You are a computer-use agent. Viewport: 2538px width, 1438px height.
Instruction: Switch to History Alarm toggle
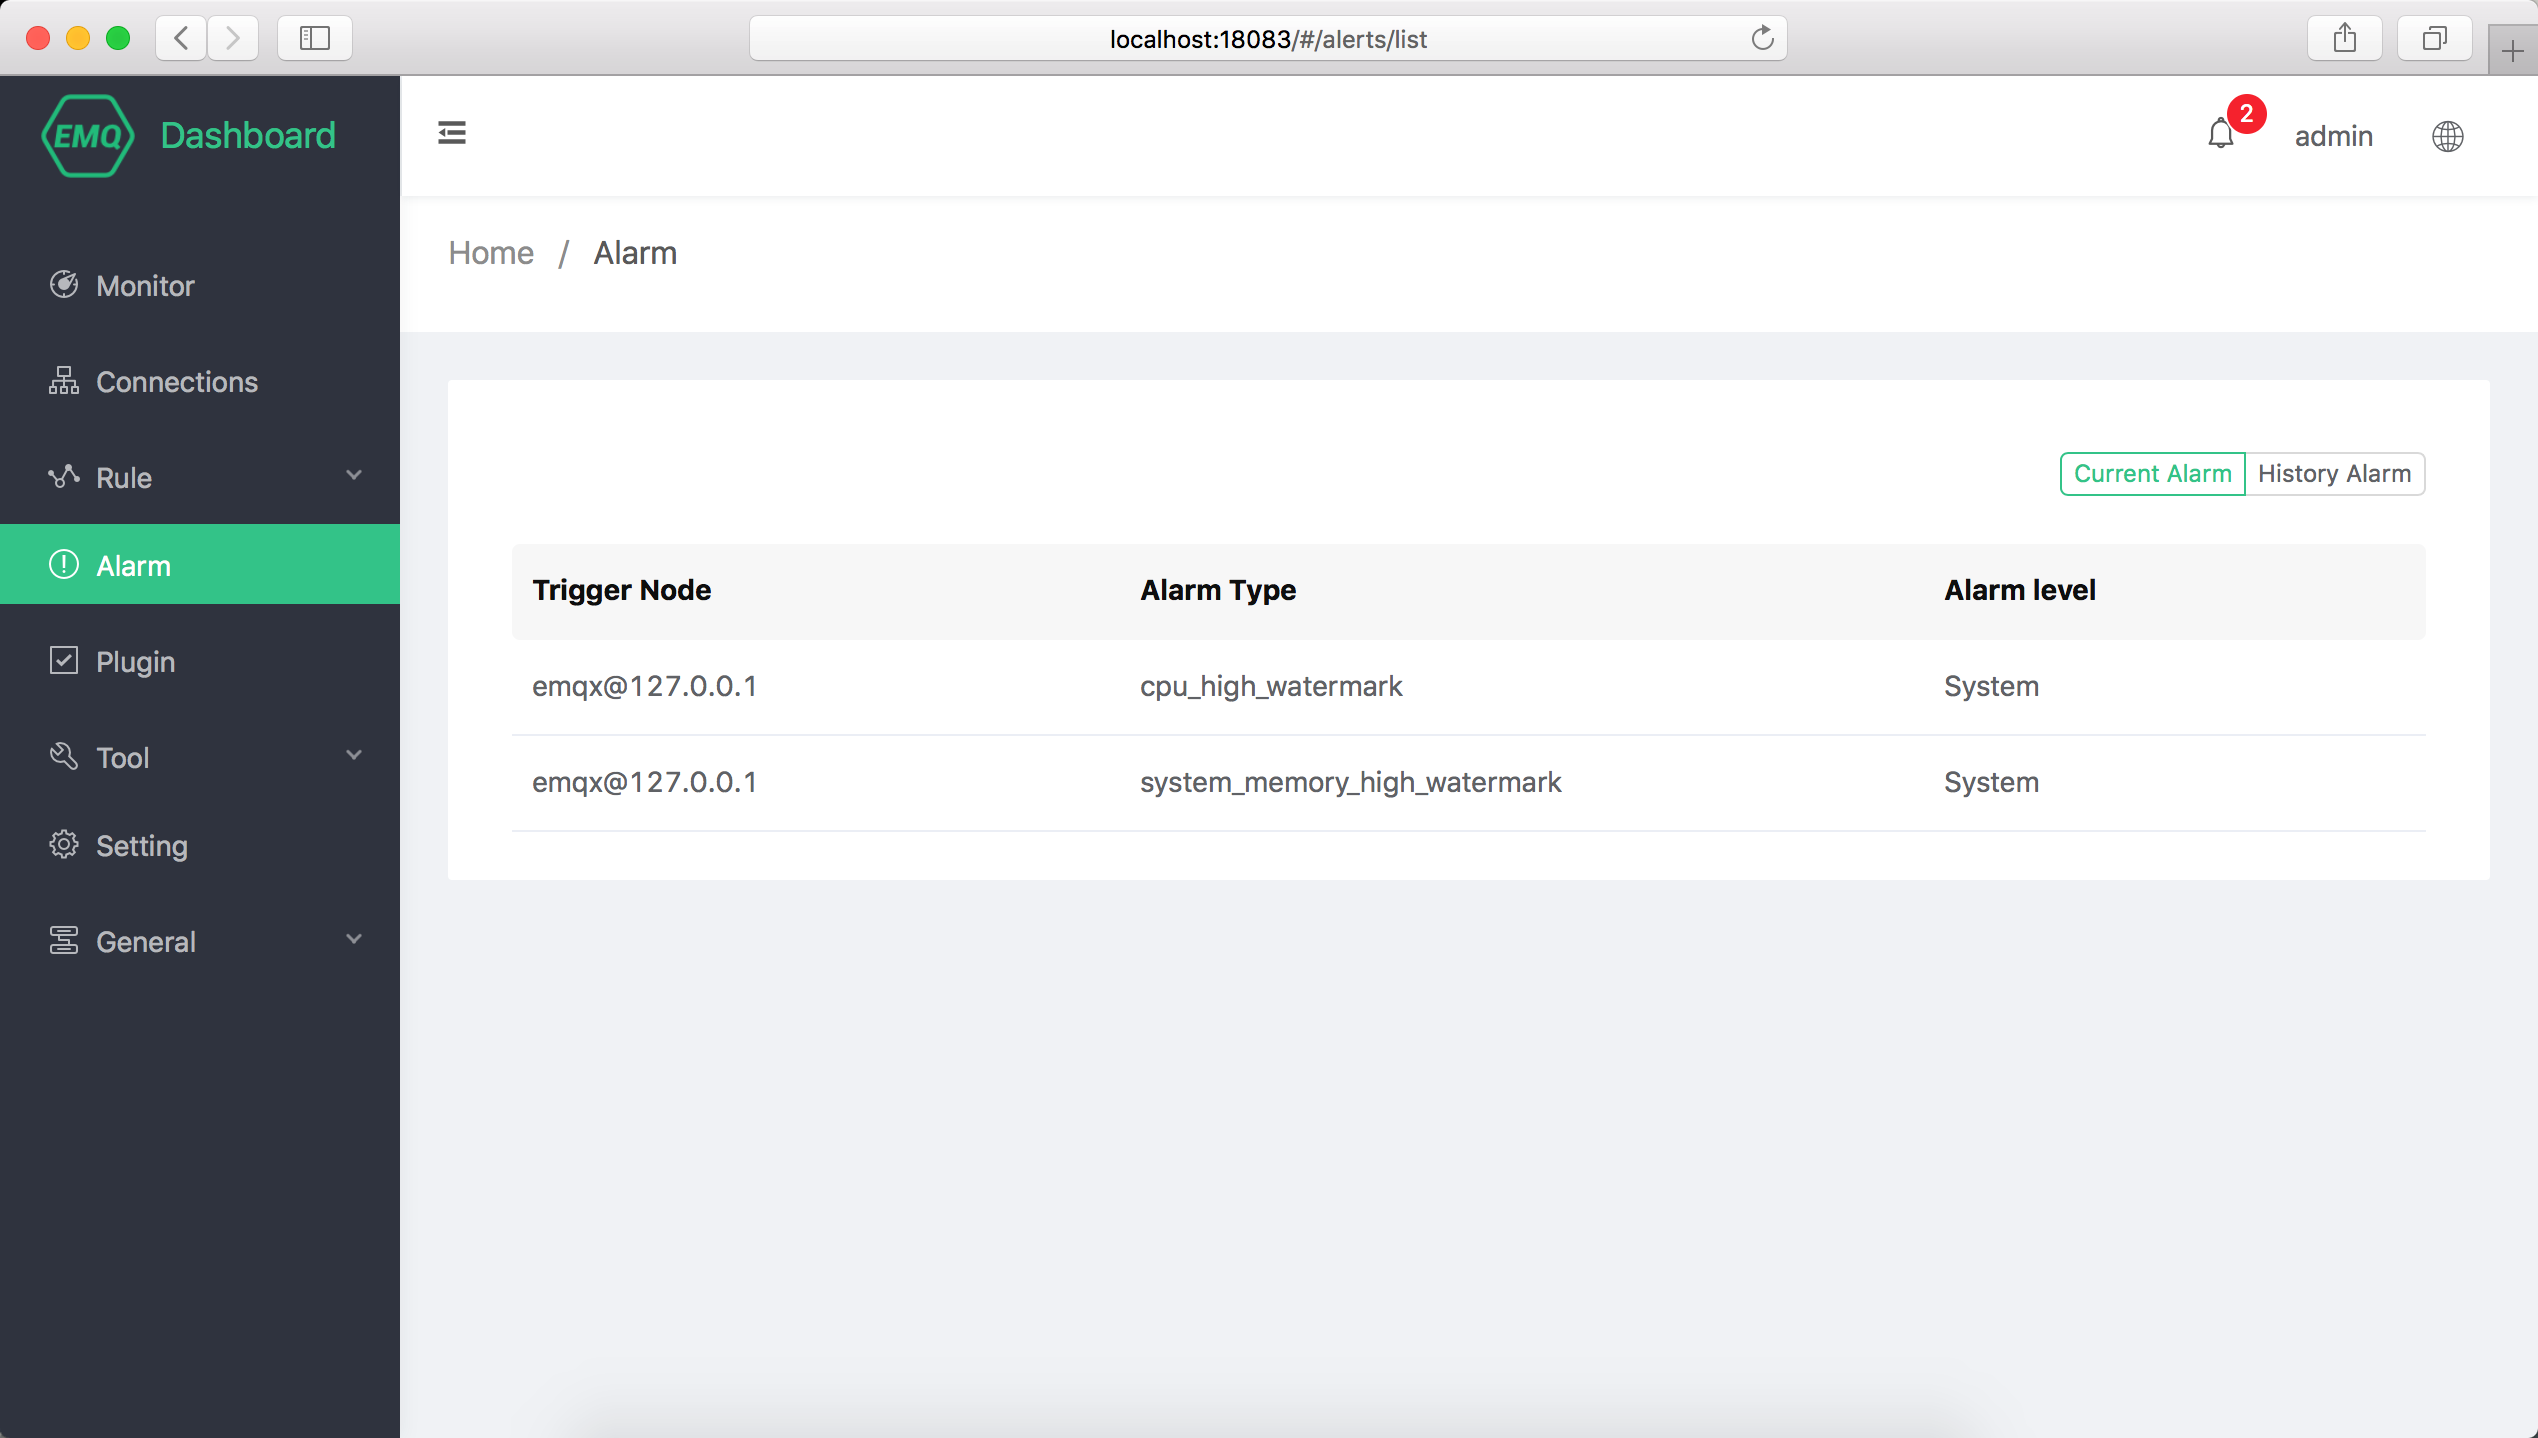2334,473
